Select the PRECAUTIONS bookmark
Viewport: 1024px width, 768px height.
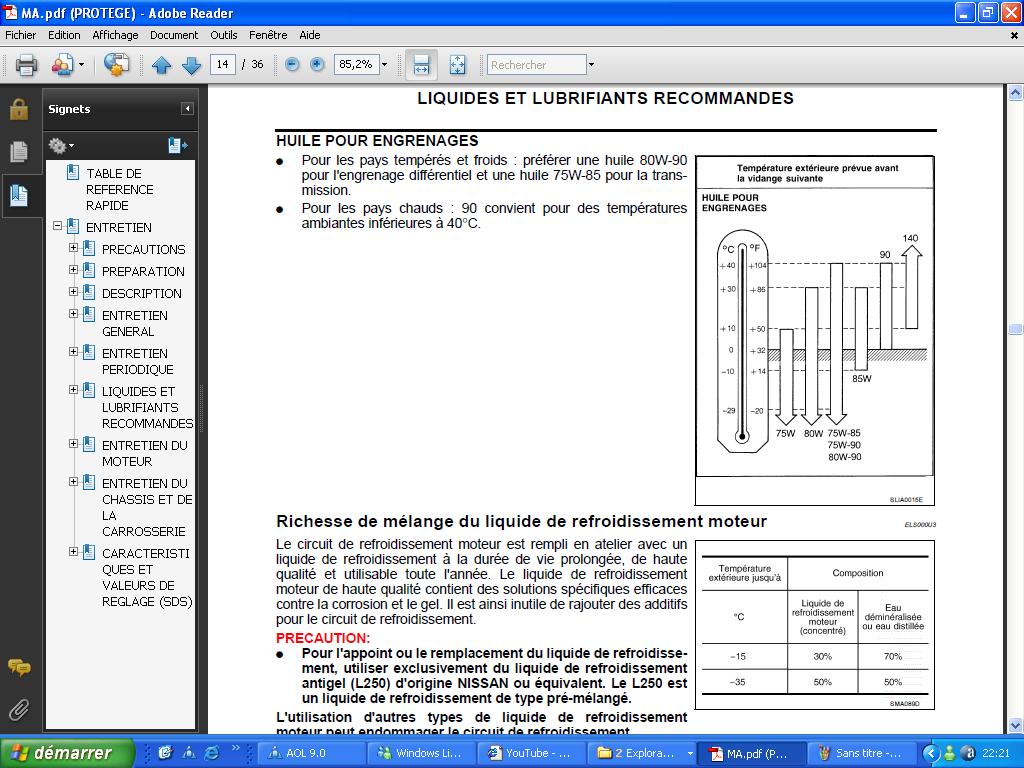click(144, 249)
